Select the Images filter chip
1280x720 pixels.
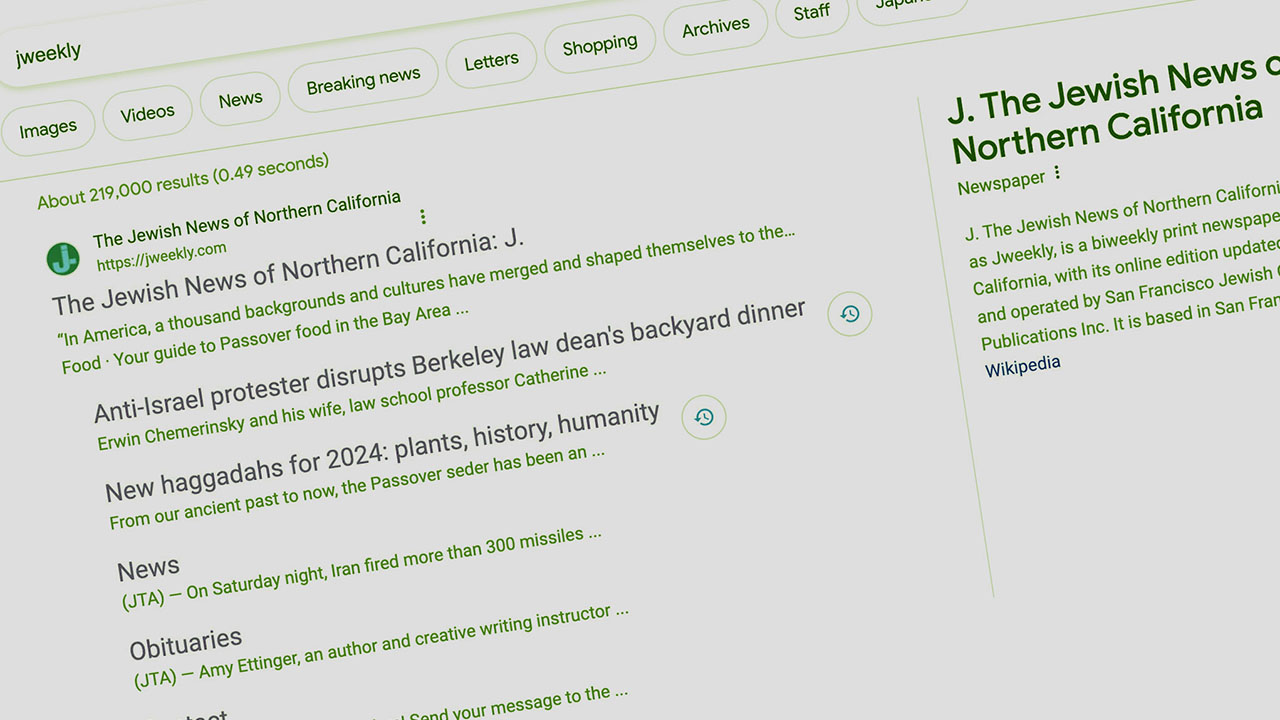[48, 128]
